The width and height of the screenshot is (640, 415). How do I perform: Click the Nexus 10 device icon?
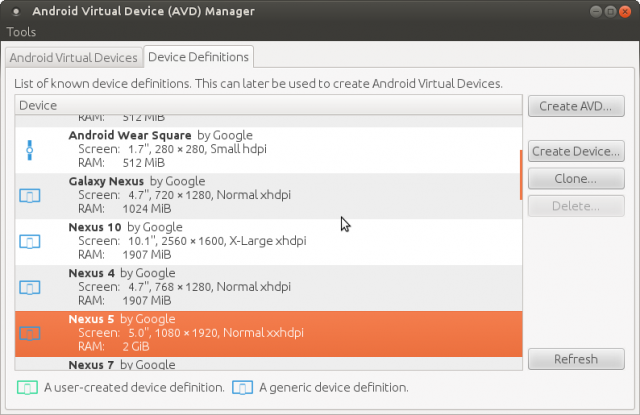(x=30, y=242)
